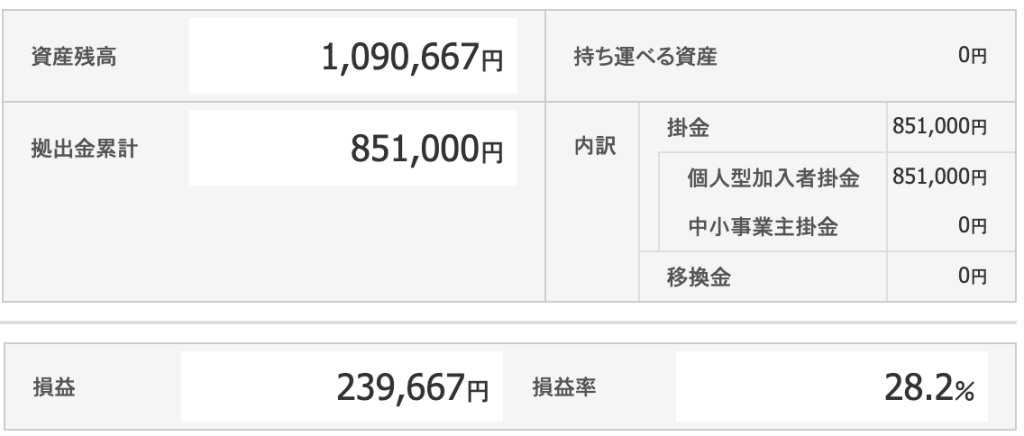Click the 移換金 row label
Viewport: 1024px width, 436px height.
click(698, 277)
